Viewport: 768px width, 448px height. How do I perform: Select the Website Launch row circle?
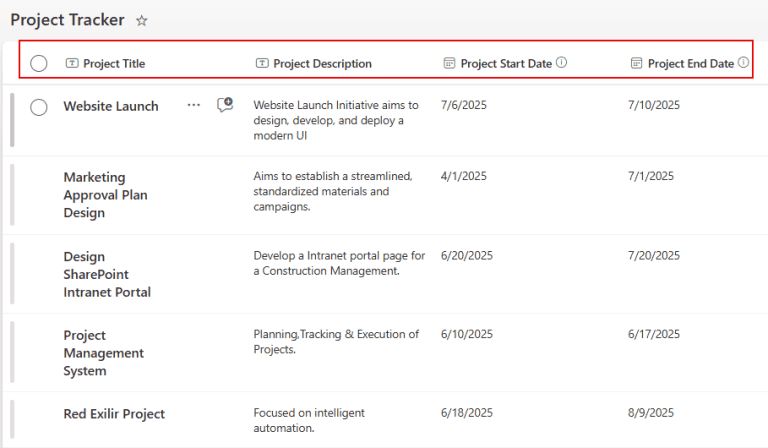click(x=39, y=107)
